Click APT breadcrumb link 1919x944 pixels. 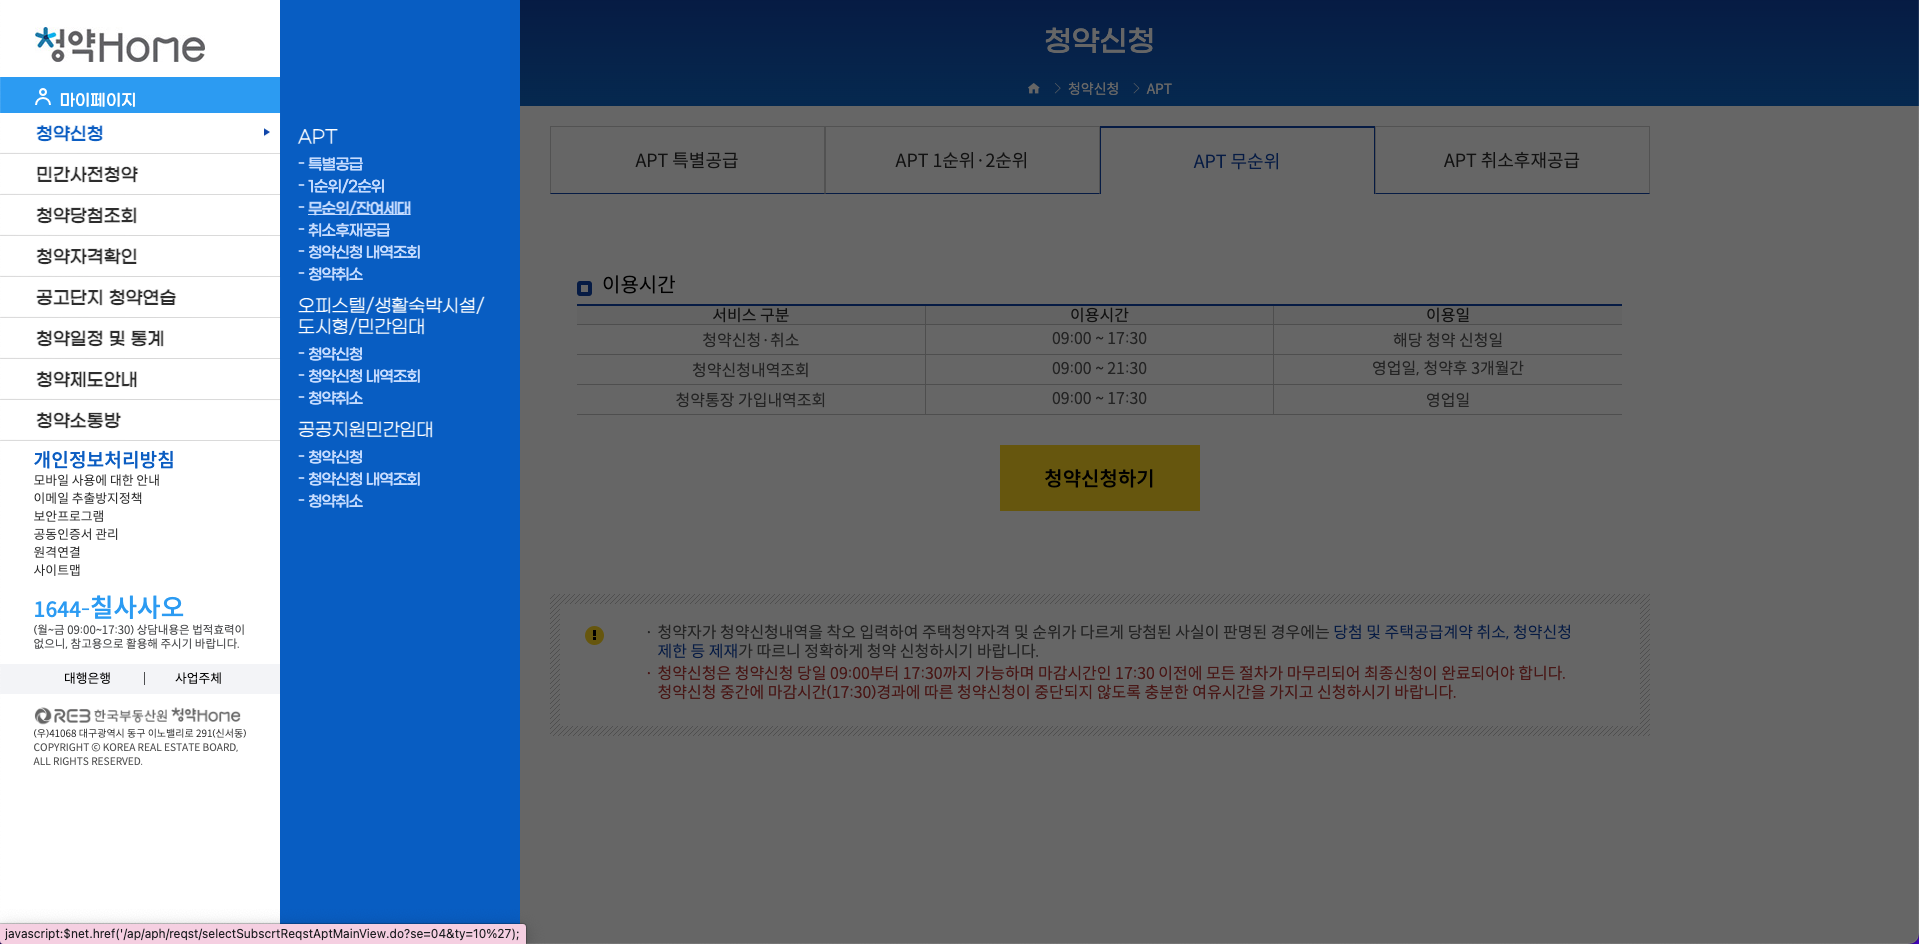(x=1159, y=88)
